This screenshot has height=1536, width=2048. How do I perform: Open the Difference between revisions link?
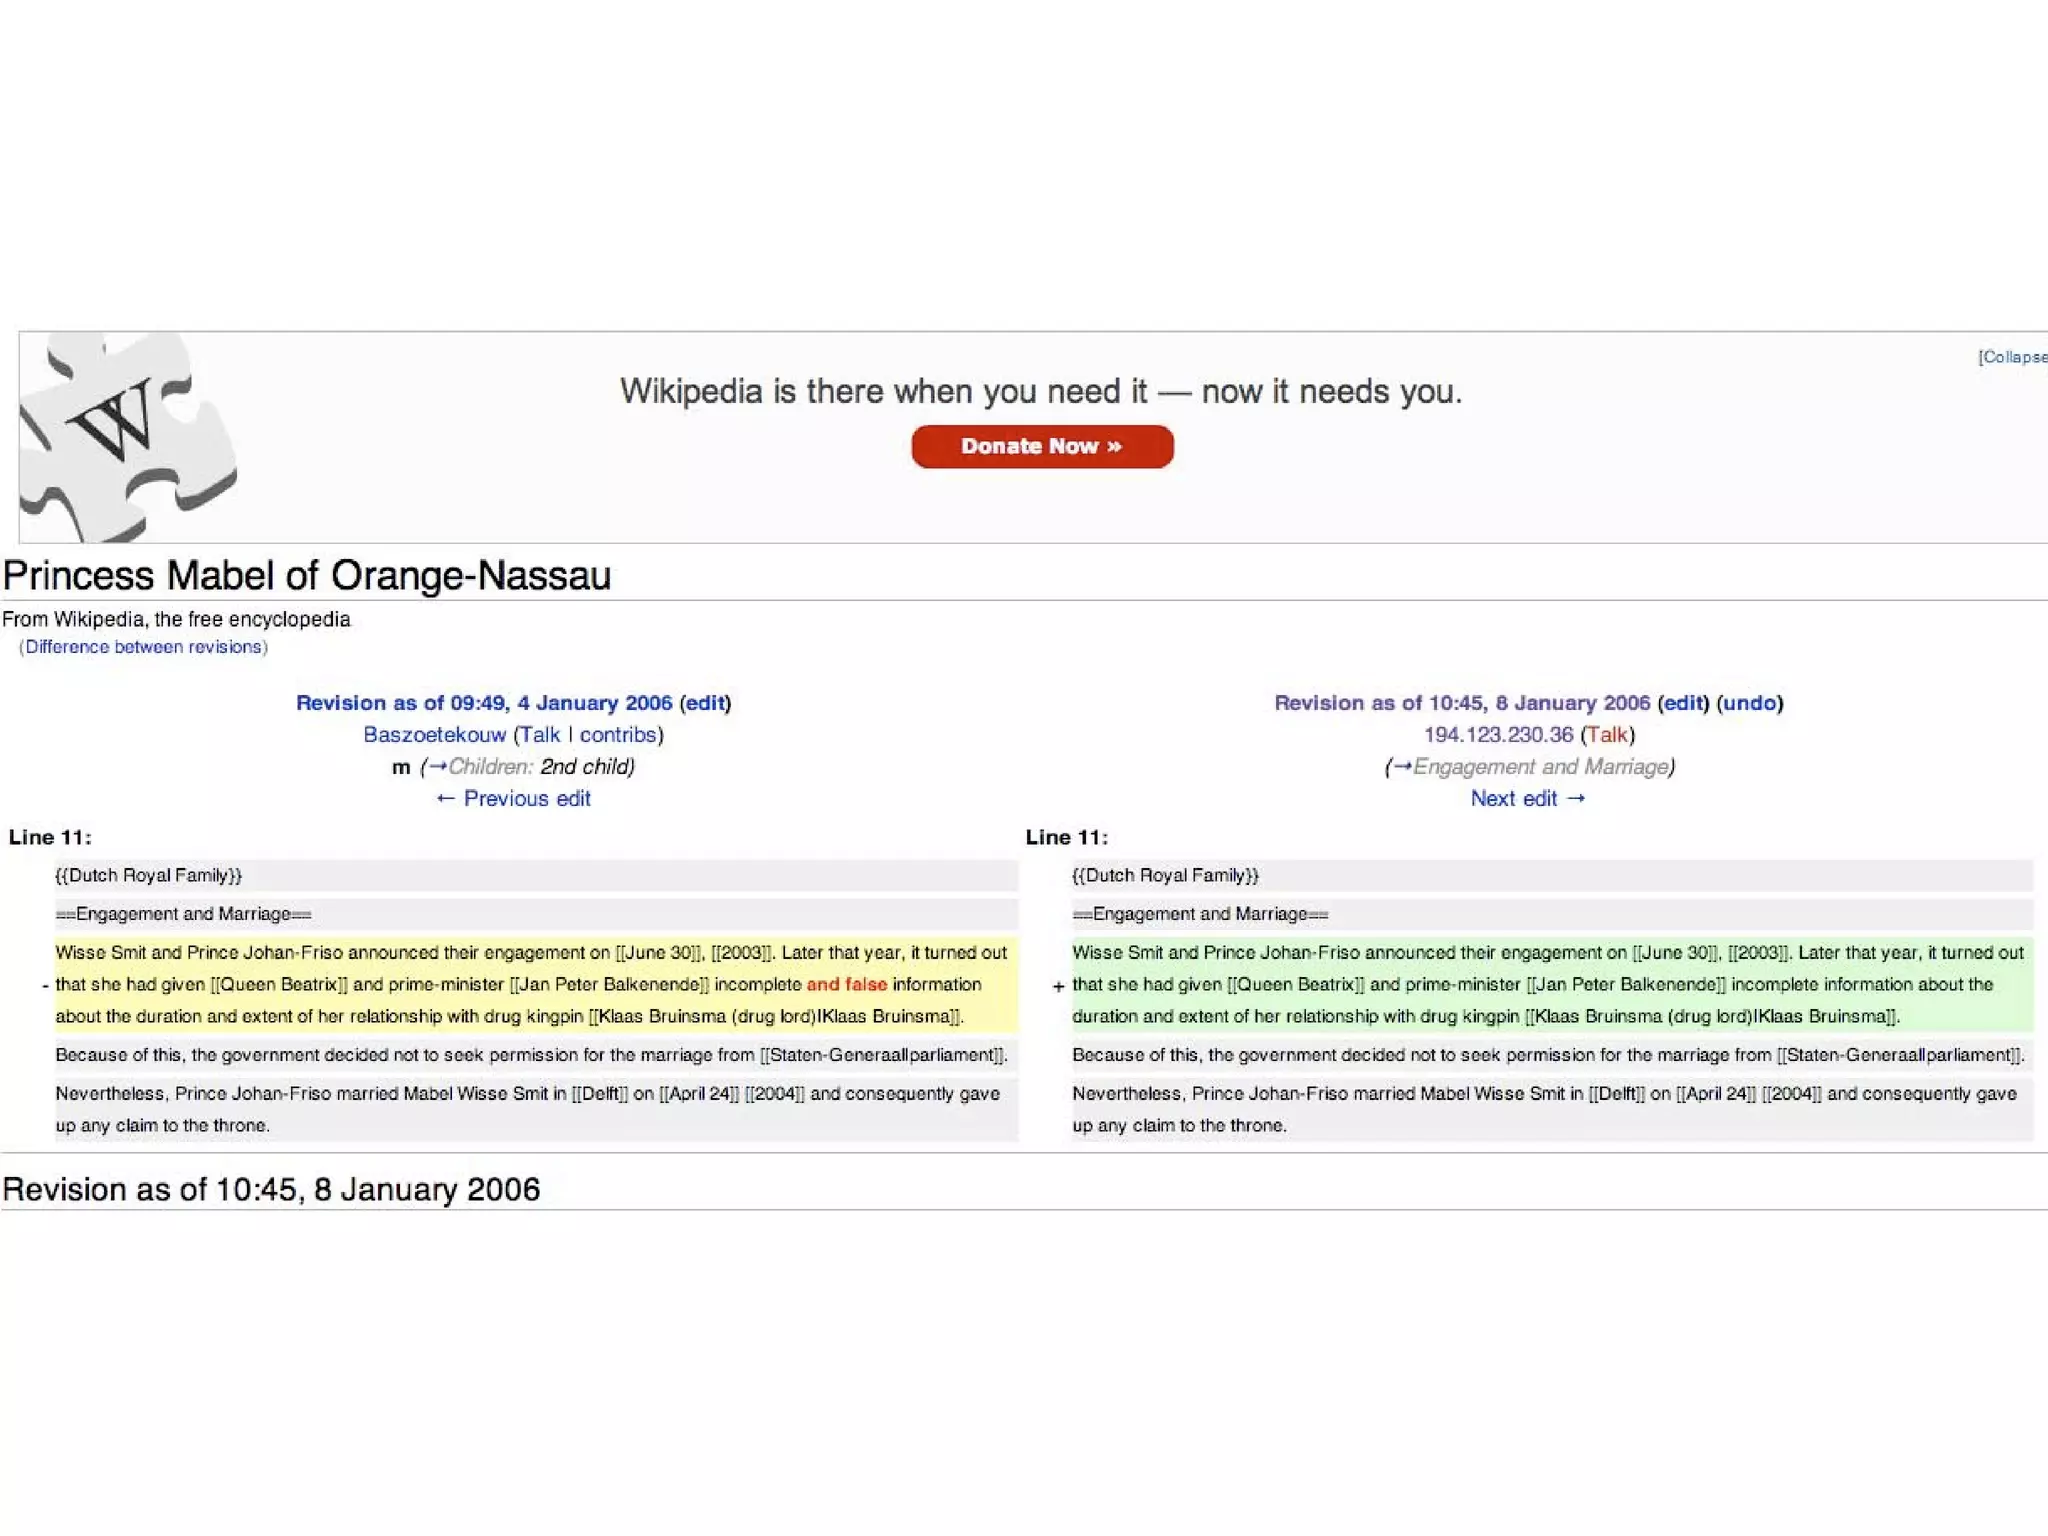pos(143,647)
